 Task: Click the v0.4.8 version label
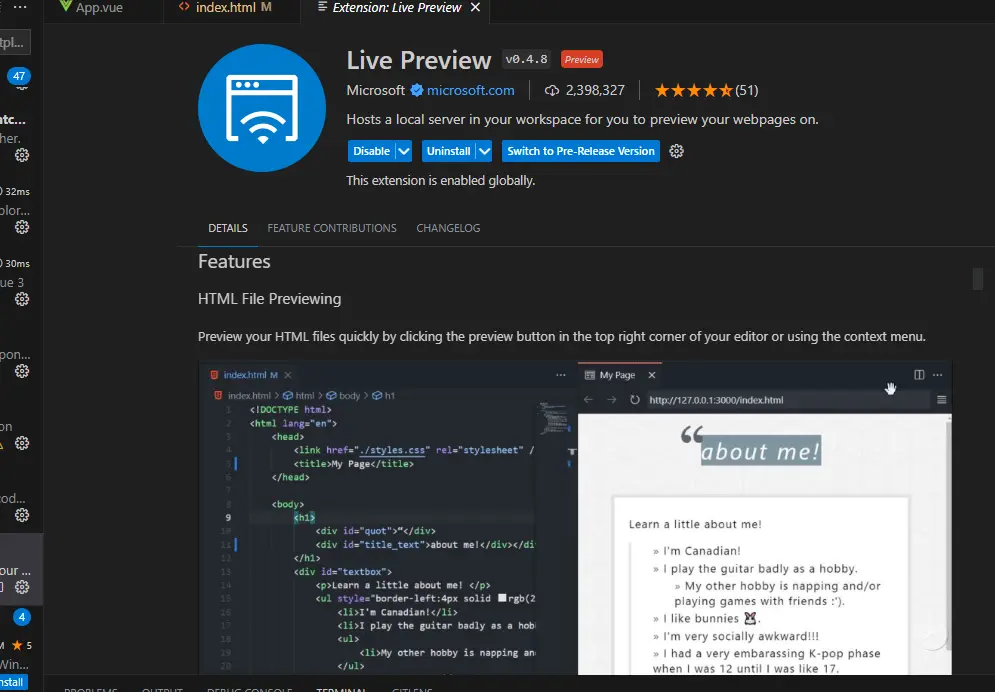pyautogui.click(x=526, y=59)
